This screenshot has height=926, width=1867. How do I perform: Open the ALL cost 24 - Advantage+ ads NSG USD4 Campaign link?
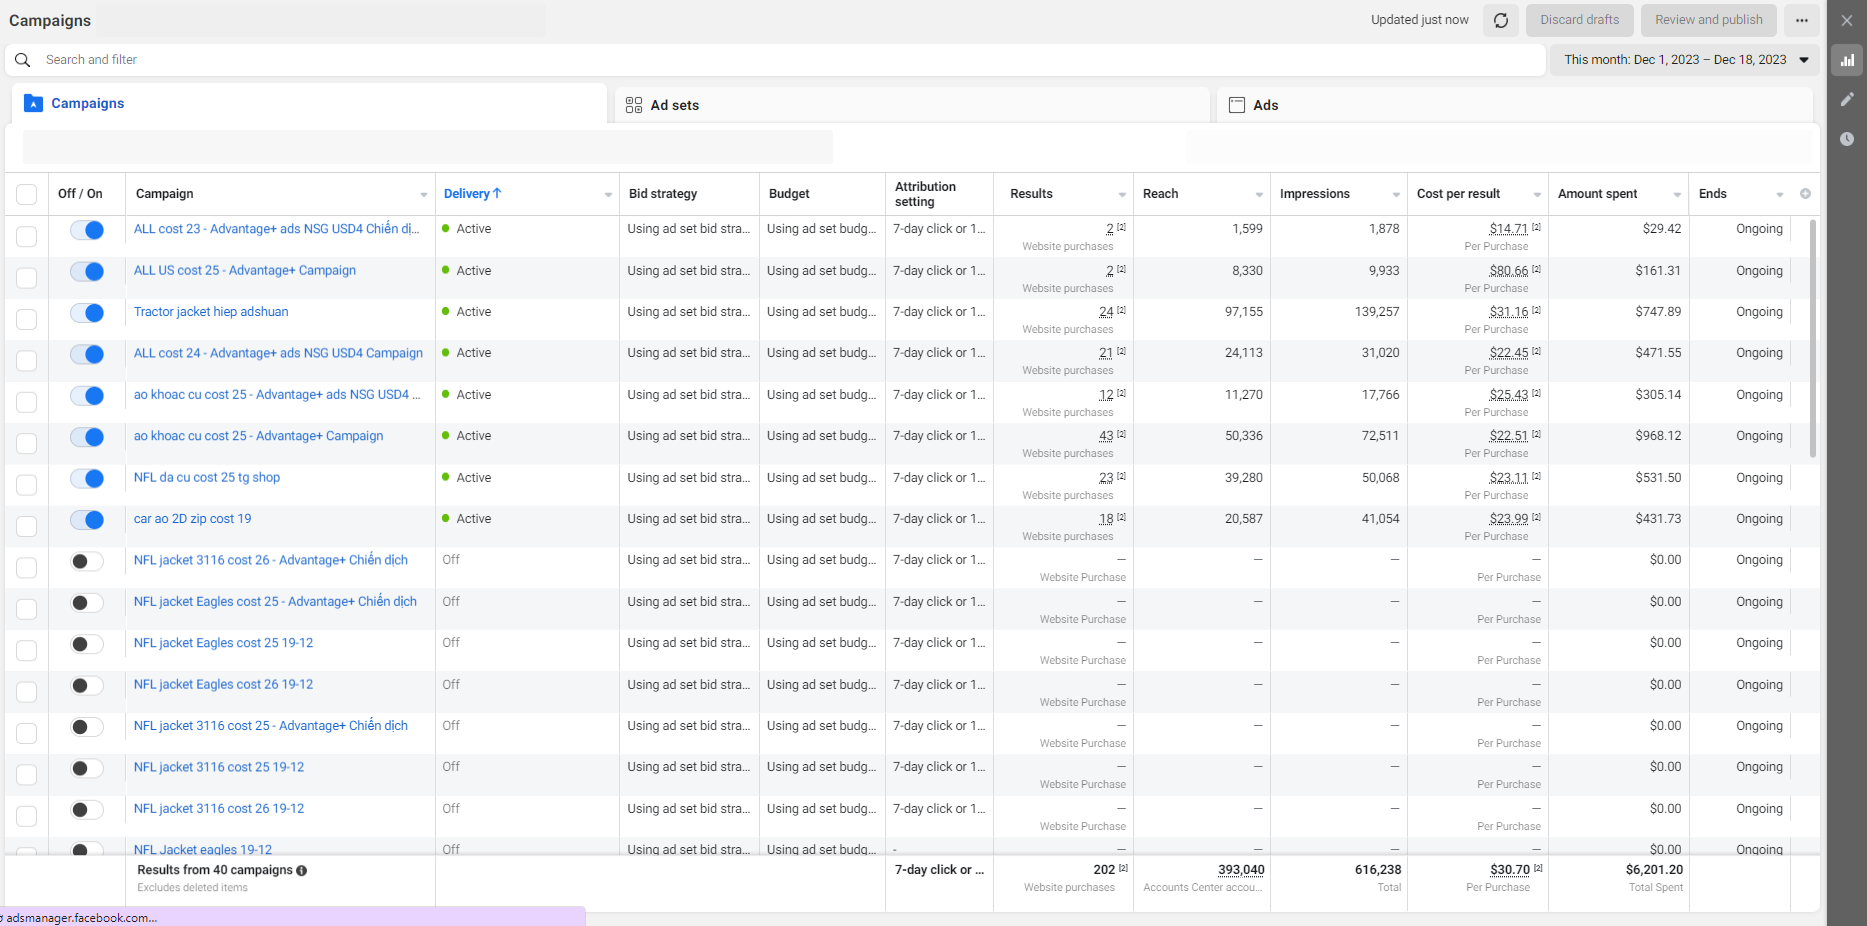tap(278, 353)
